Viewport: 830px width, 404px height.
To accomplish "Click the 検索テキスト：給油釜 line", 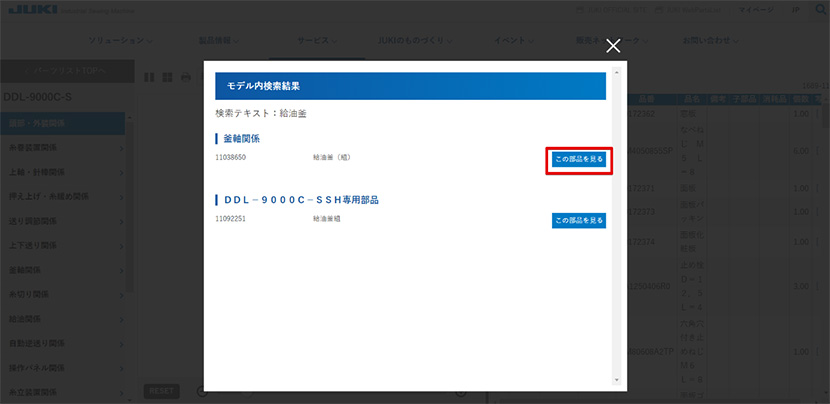I will [261, 113].
